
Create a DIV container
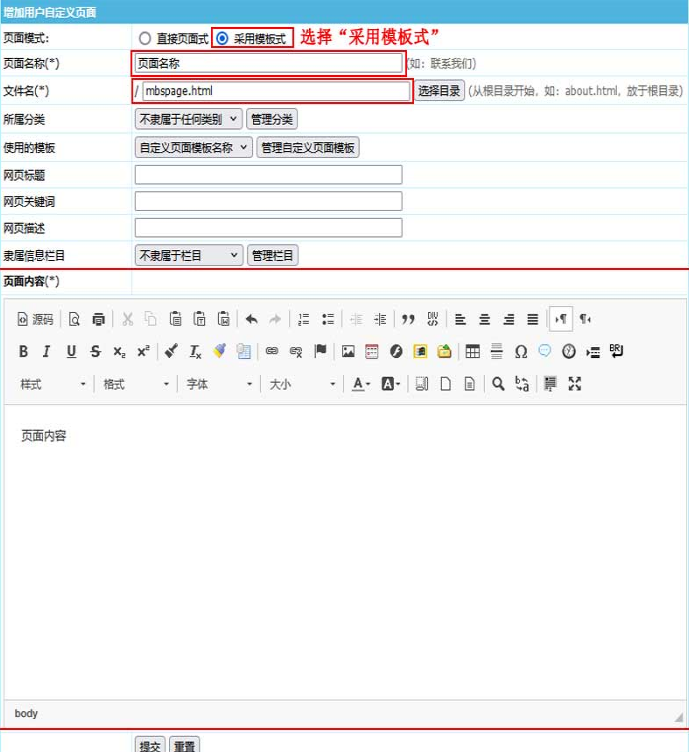click(432, 319)
